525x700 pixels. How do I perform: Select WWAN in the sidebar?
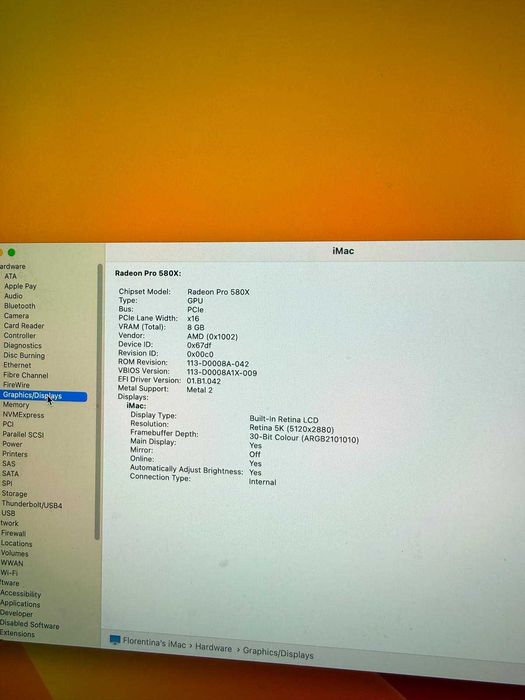(x=12, y=563)
